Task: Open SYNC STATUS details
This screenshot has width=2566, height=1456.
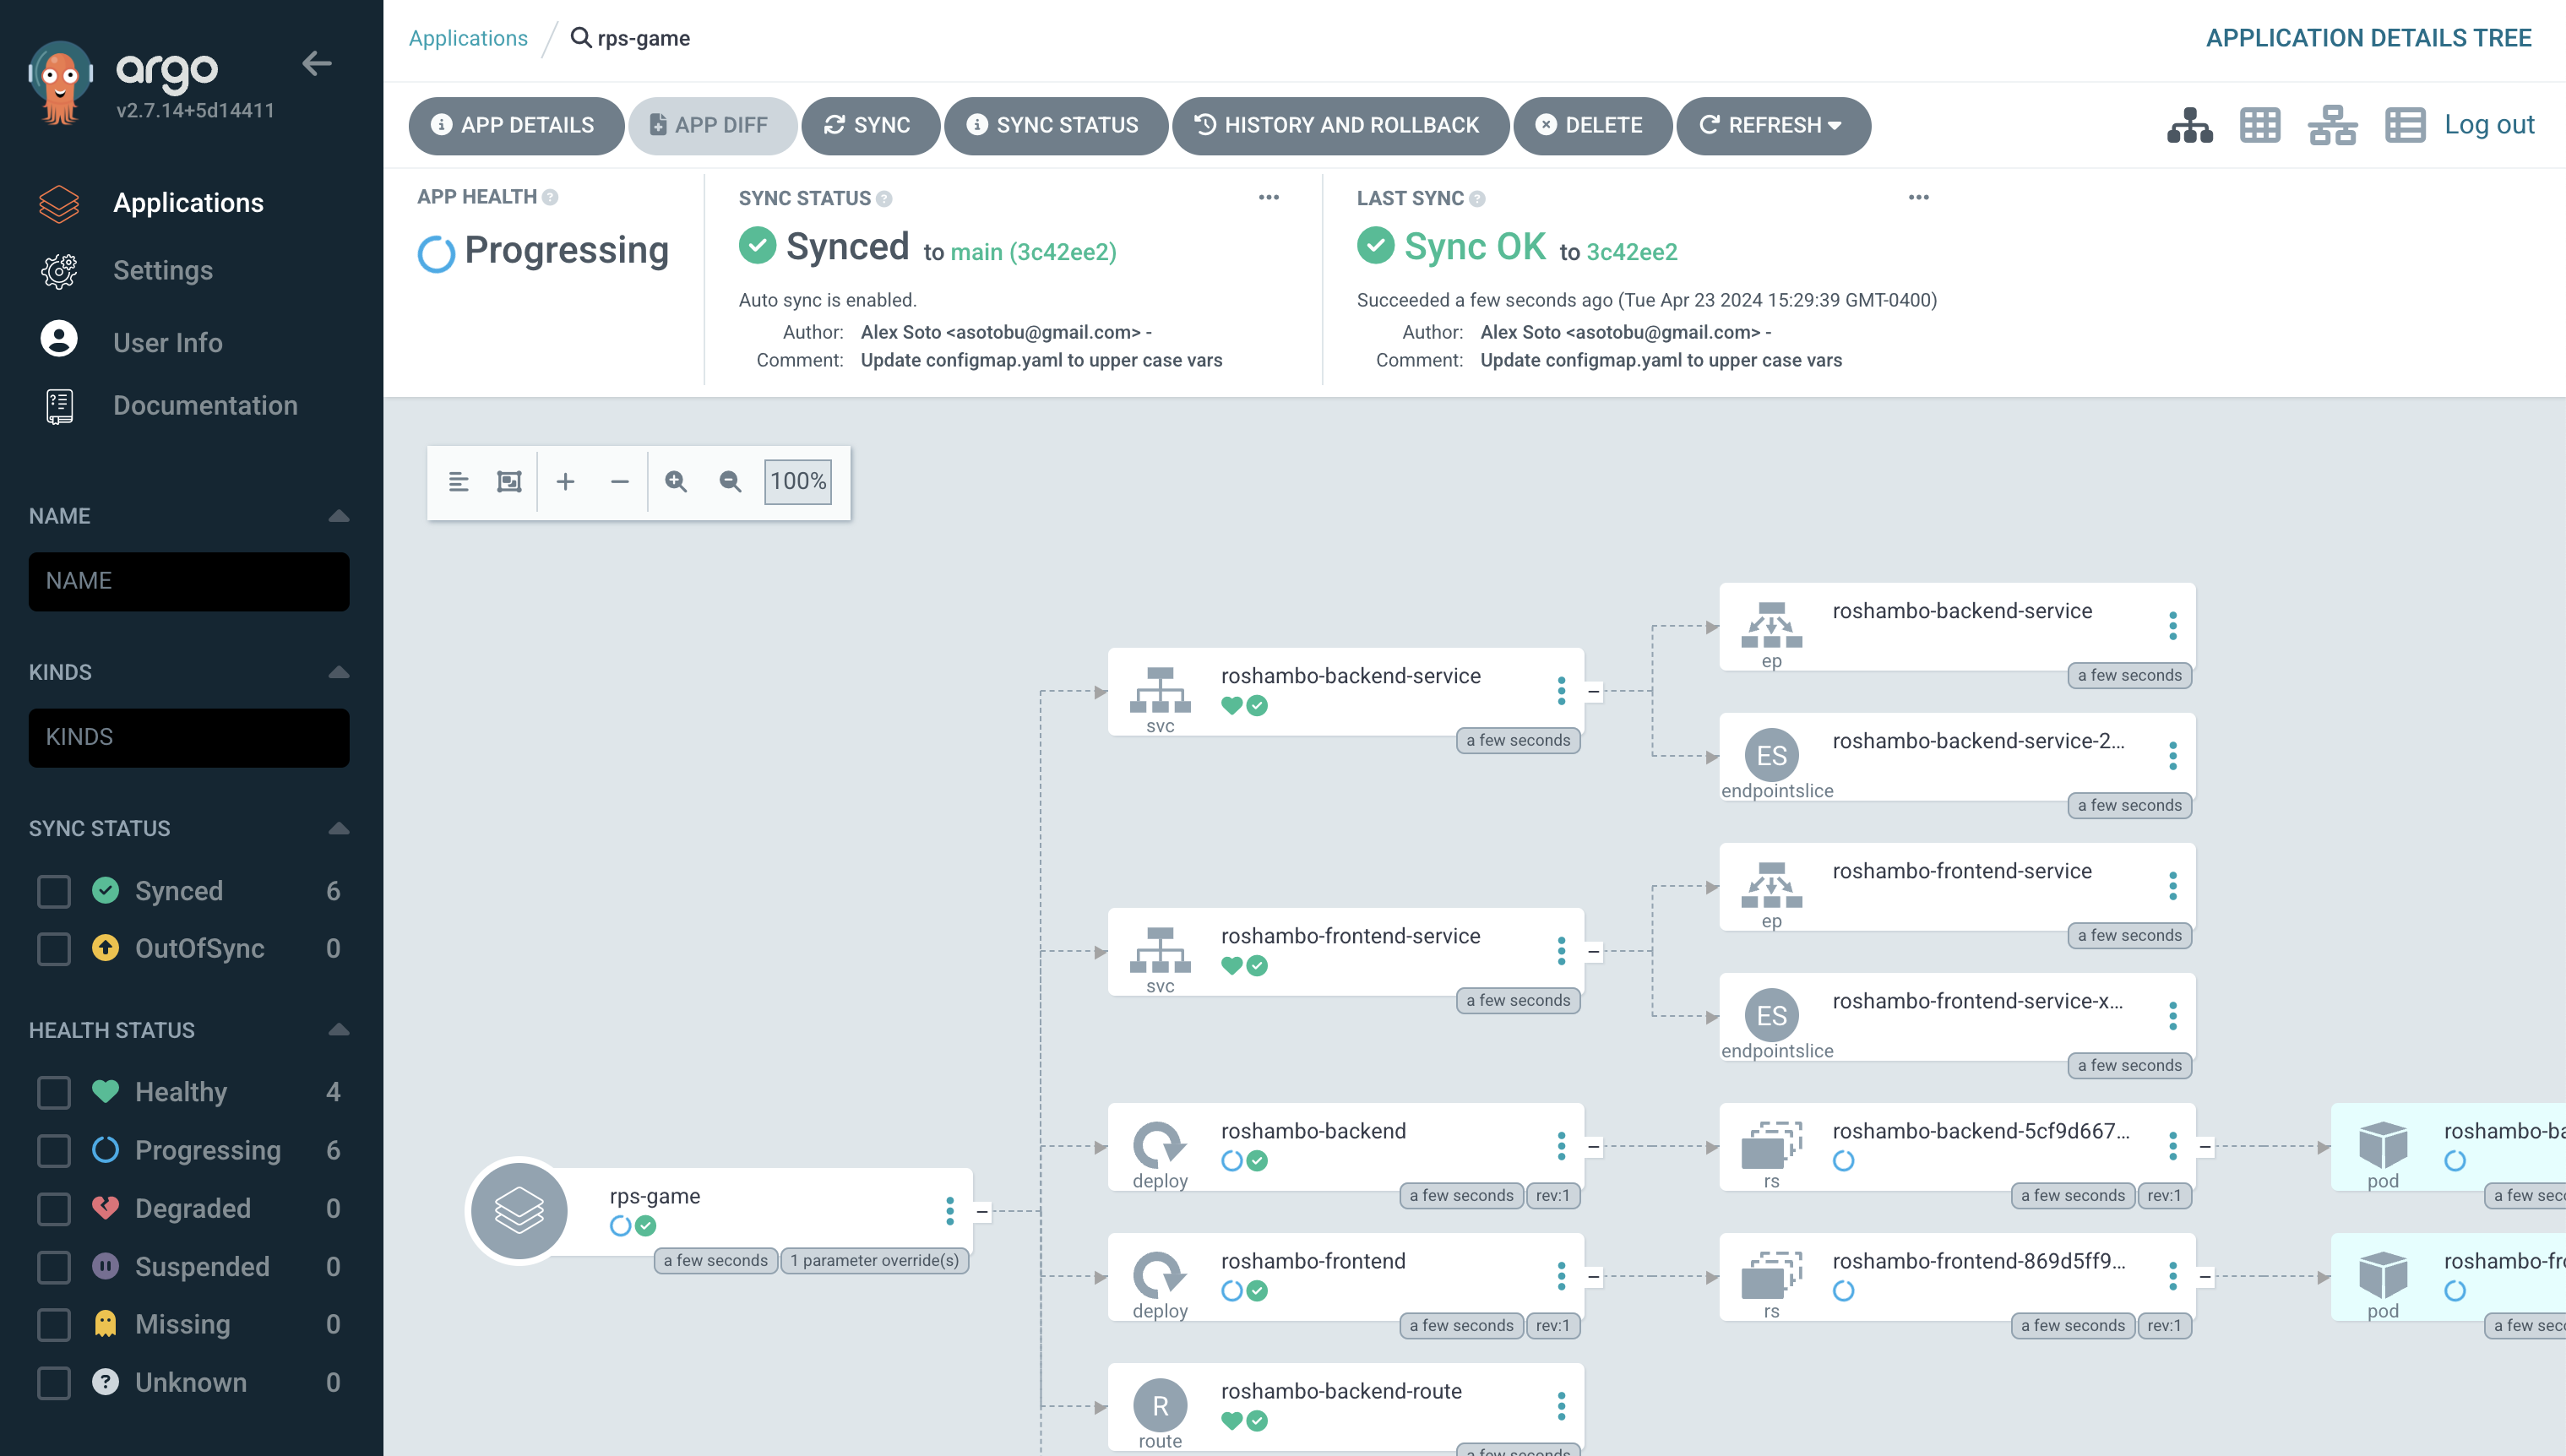Action: pyautogui.click(x=1055, y=125)
